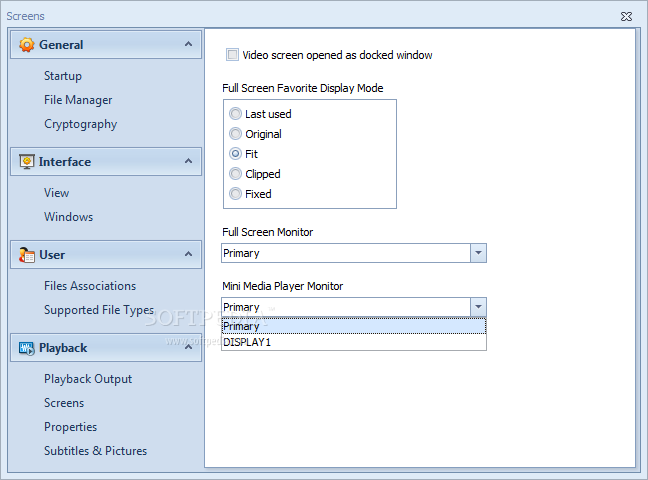Open the Full Screen Monitor dropdown arrow
The height and width of the screenshot is (480, 648).
point(478,253)
